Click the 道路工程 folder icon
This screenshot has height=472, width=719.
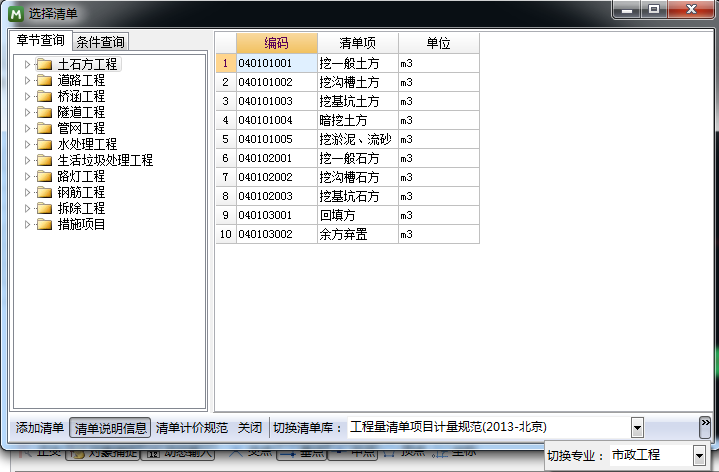[44, 81]
